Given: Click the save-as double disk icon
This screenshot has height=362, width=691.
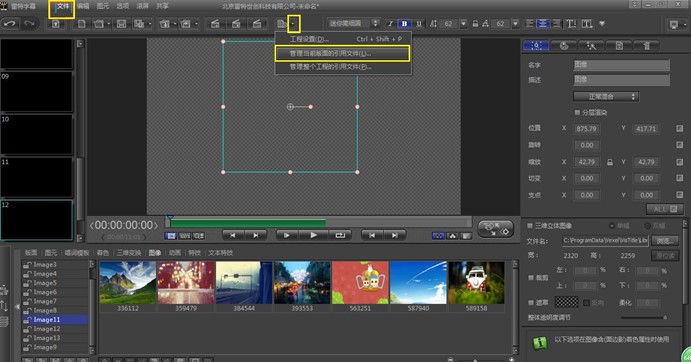Looking at the screenshot, I should pyautogui.click(x=139, y=24).
